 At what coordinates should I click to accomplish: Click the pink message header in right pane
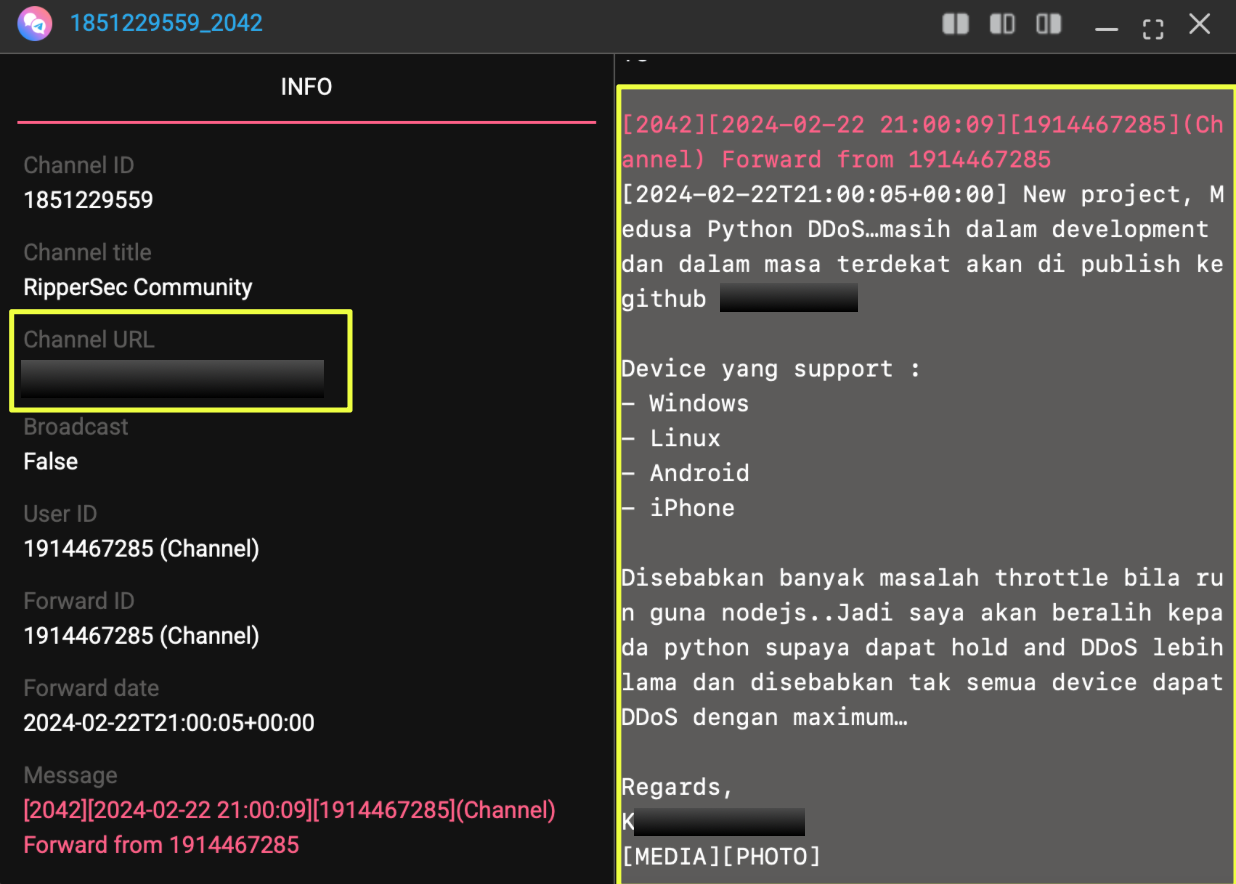tap(921, 142)
